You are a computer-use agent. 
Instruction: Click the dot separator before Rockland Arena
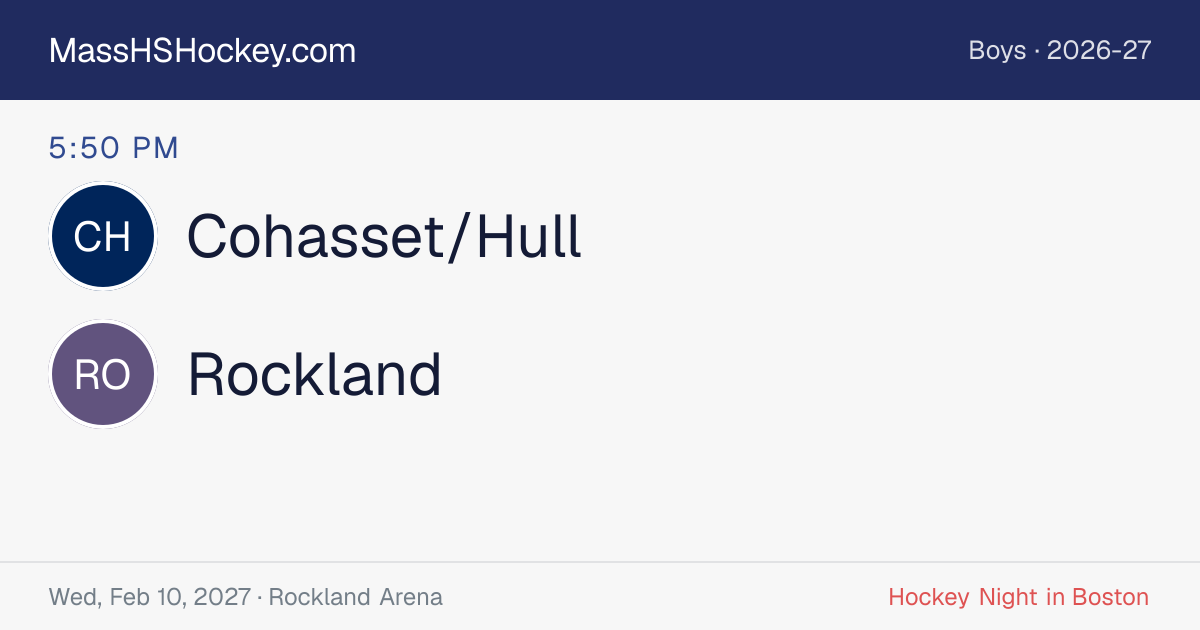tap(259, 598)
